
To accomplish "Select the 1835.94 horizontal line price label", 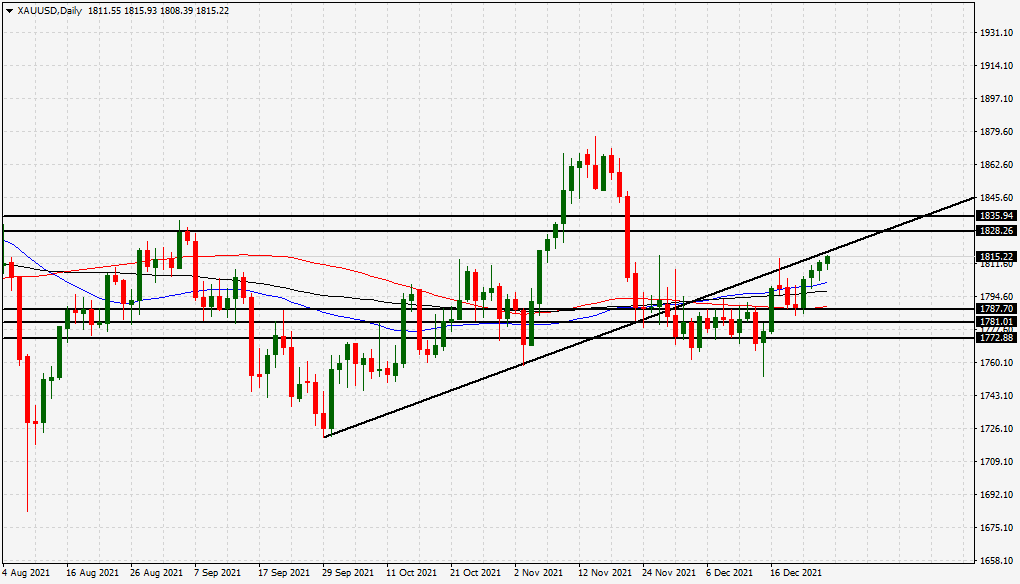I will point(996,216).
